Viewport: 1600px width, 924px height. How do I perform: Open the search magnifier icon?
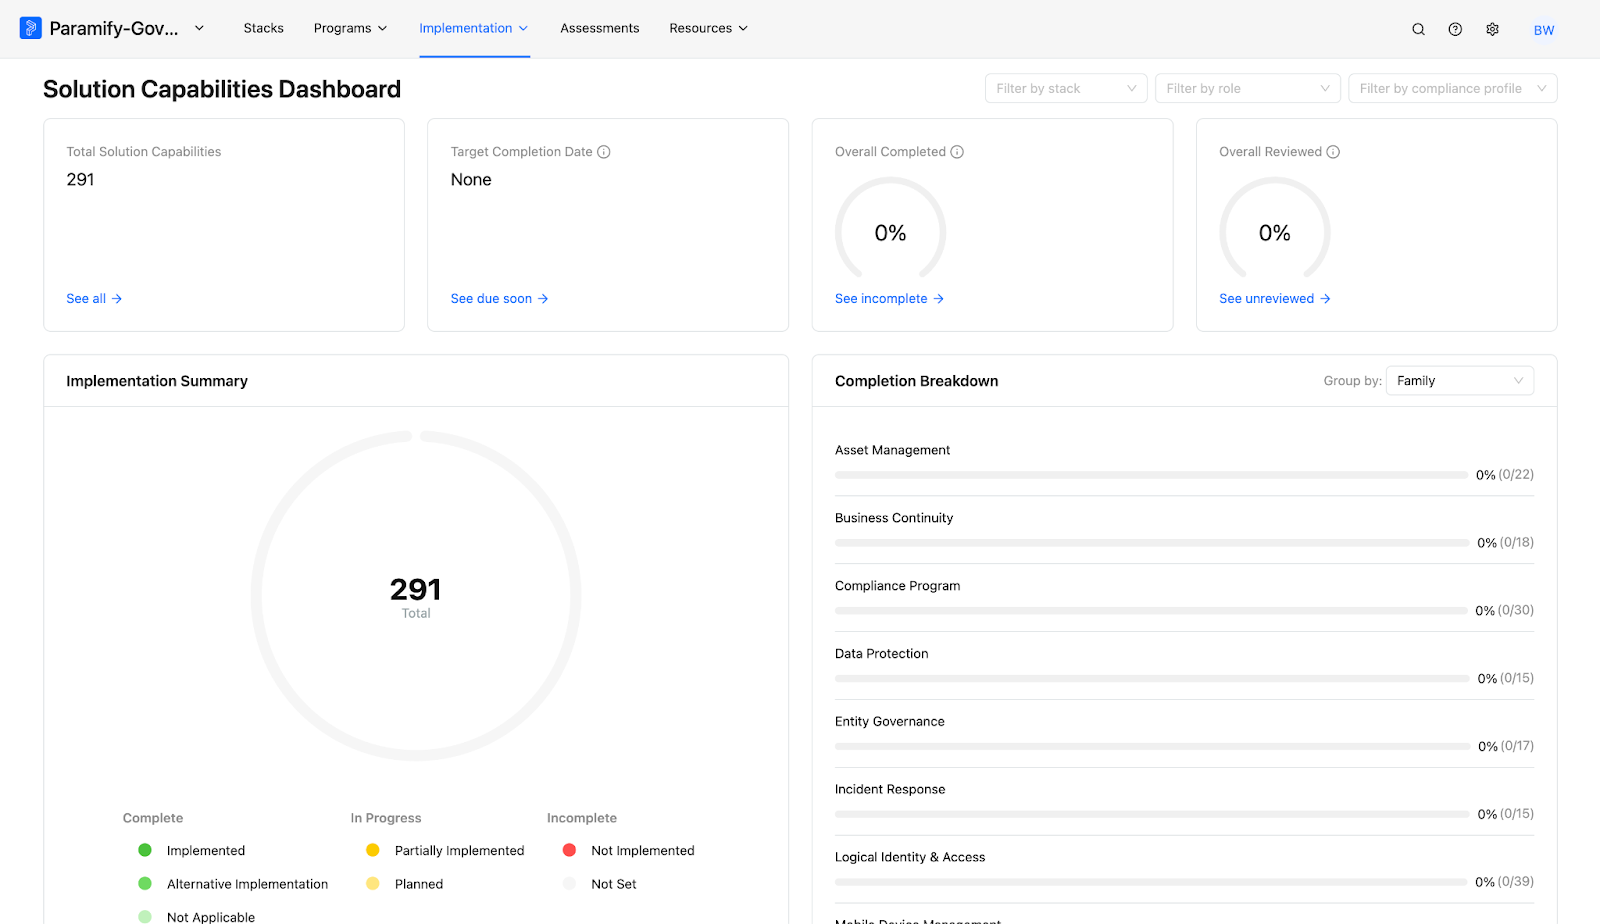coord(1418,29)
